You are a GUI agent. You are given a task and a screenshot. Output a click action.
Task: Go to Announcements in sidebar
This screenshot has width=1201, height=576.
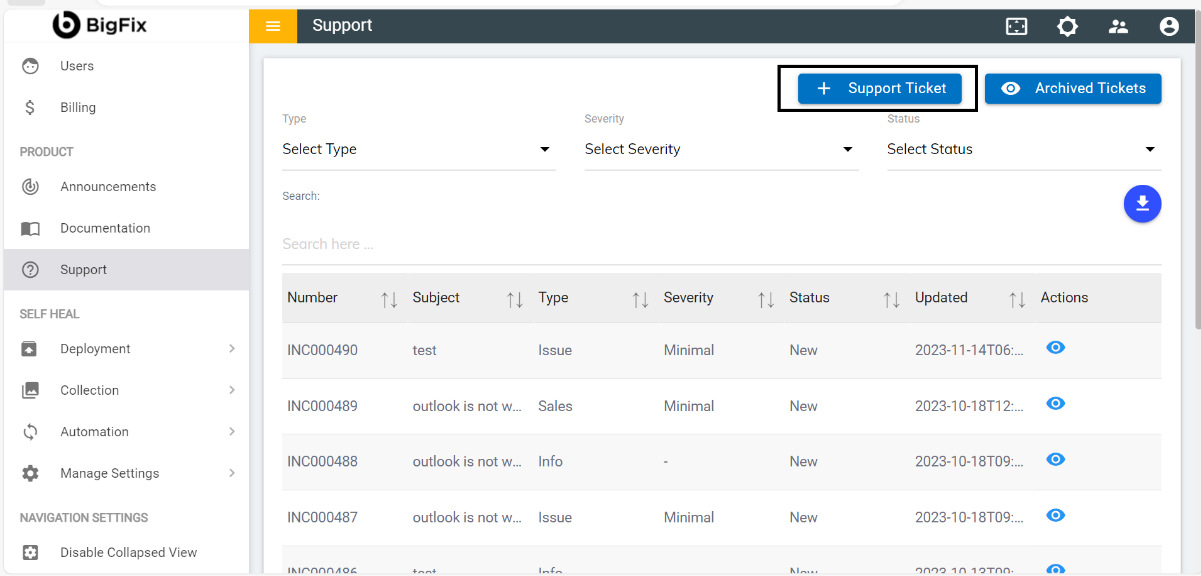108,187
